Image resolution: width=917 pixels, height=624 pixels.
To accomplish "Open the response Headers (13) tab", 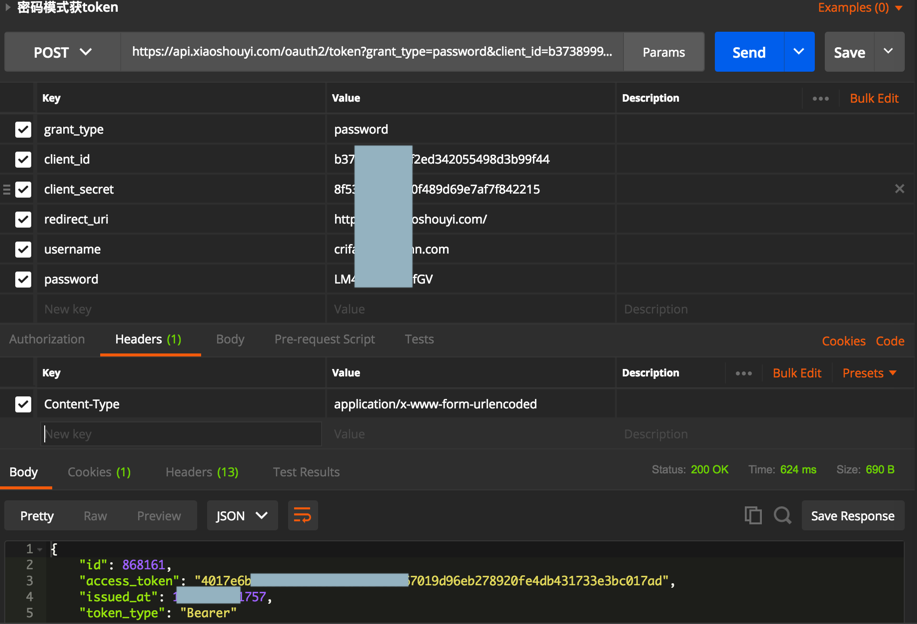I will tap(202, 472).
